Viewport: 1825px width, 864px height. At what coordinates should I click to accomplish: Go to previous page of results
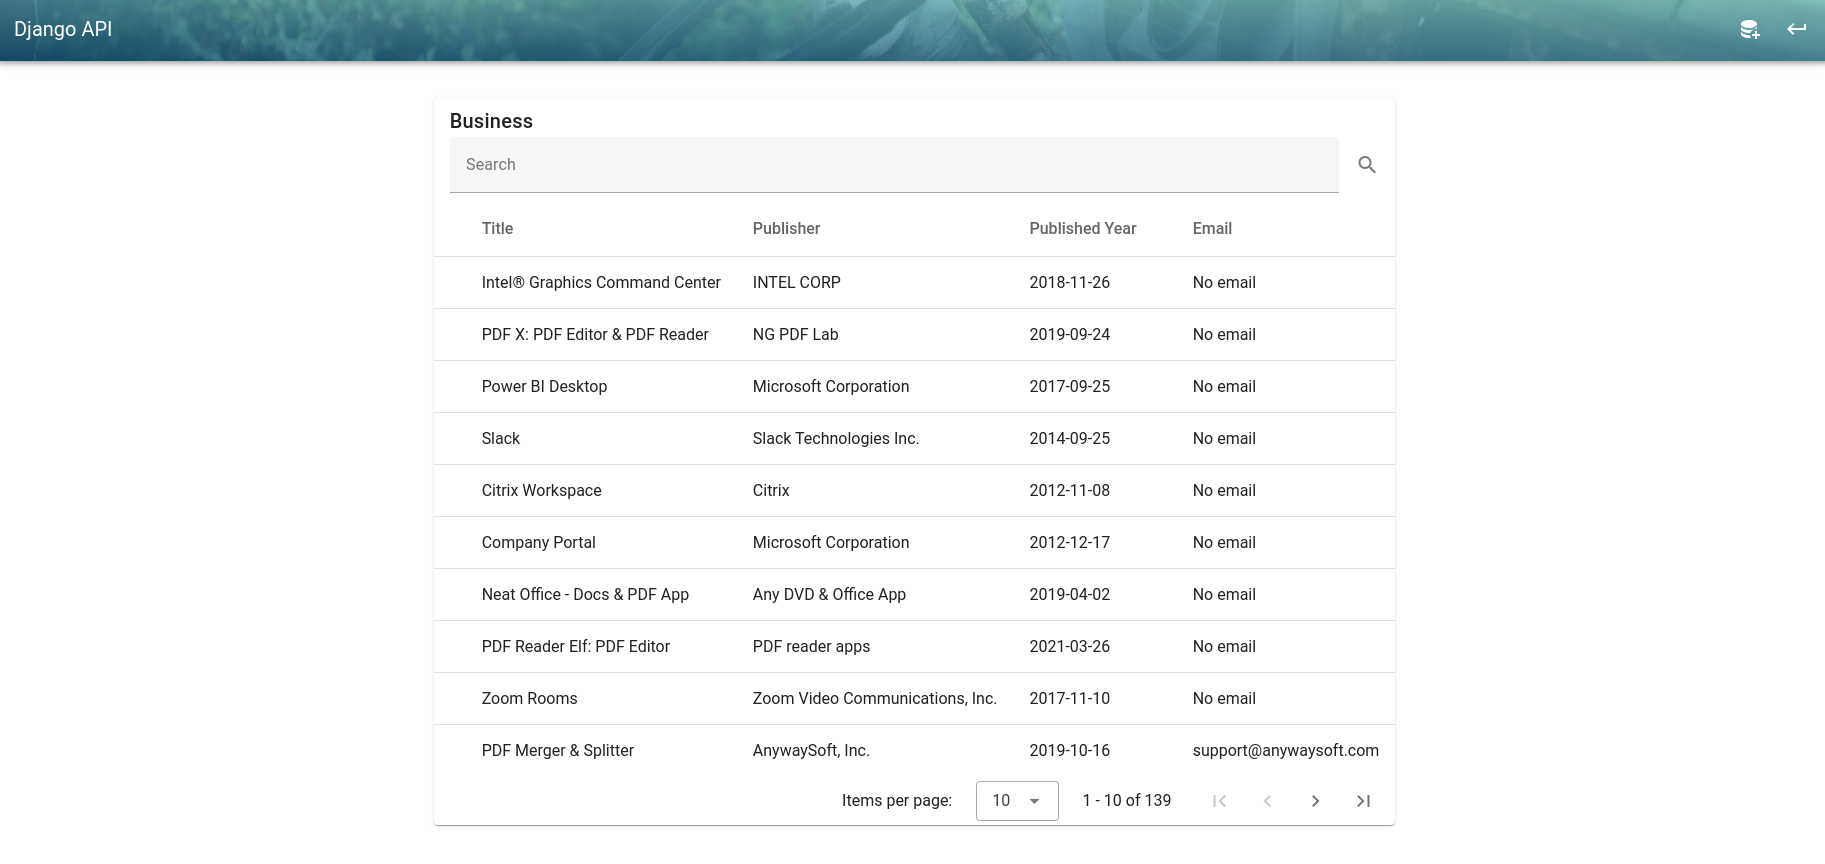(1267, 801)
